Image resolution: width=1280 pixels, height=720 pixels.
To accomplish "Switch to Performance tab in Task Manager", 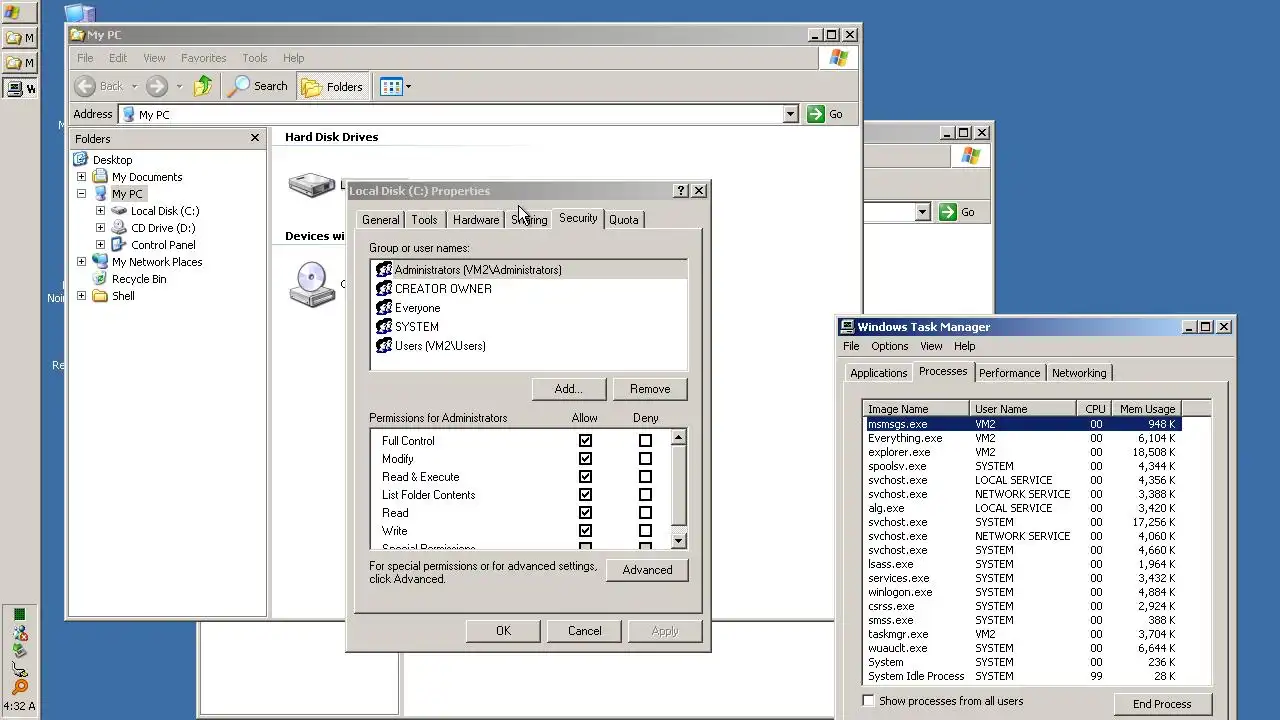I will pos(1009,373).
